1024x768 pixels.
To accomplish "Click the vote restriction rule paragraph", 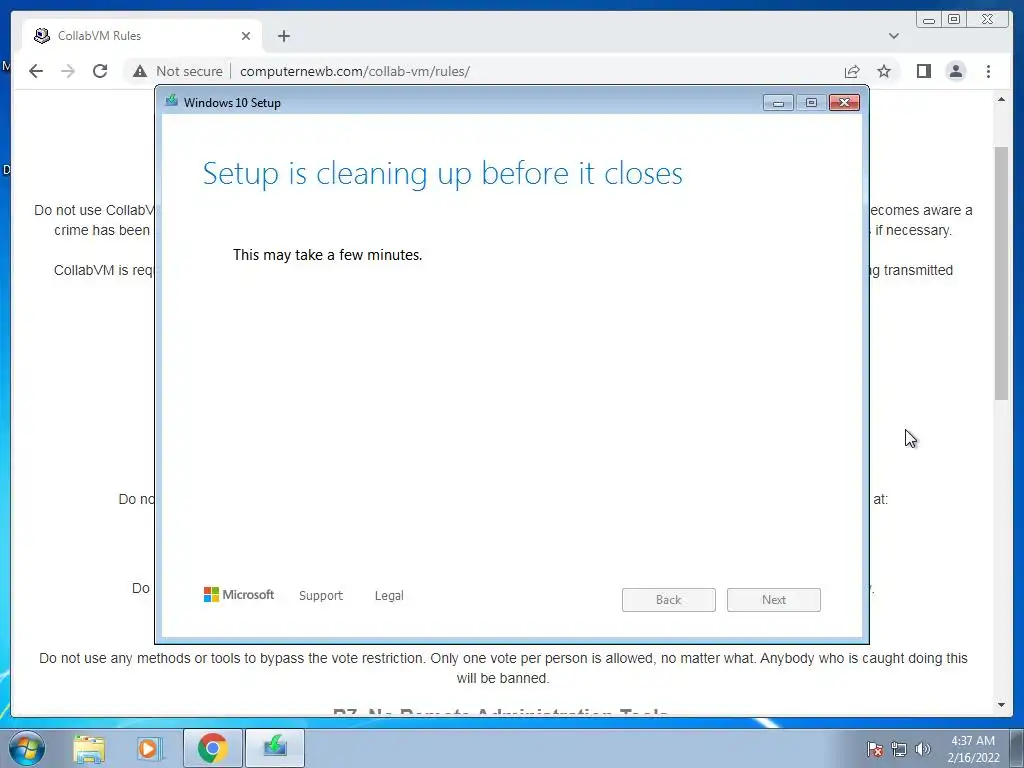I will (x=503, y=668).
